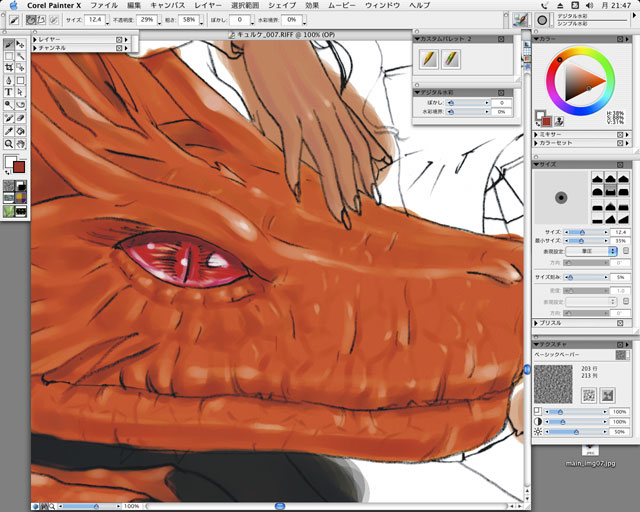The width and height of the screenshot is (640, 512).
Task: Toggle the clone color rubber stamp button
Action: [x=559, y=121]
